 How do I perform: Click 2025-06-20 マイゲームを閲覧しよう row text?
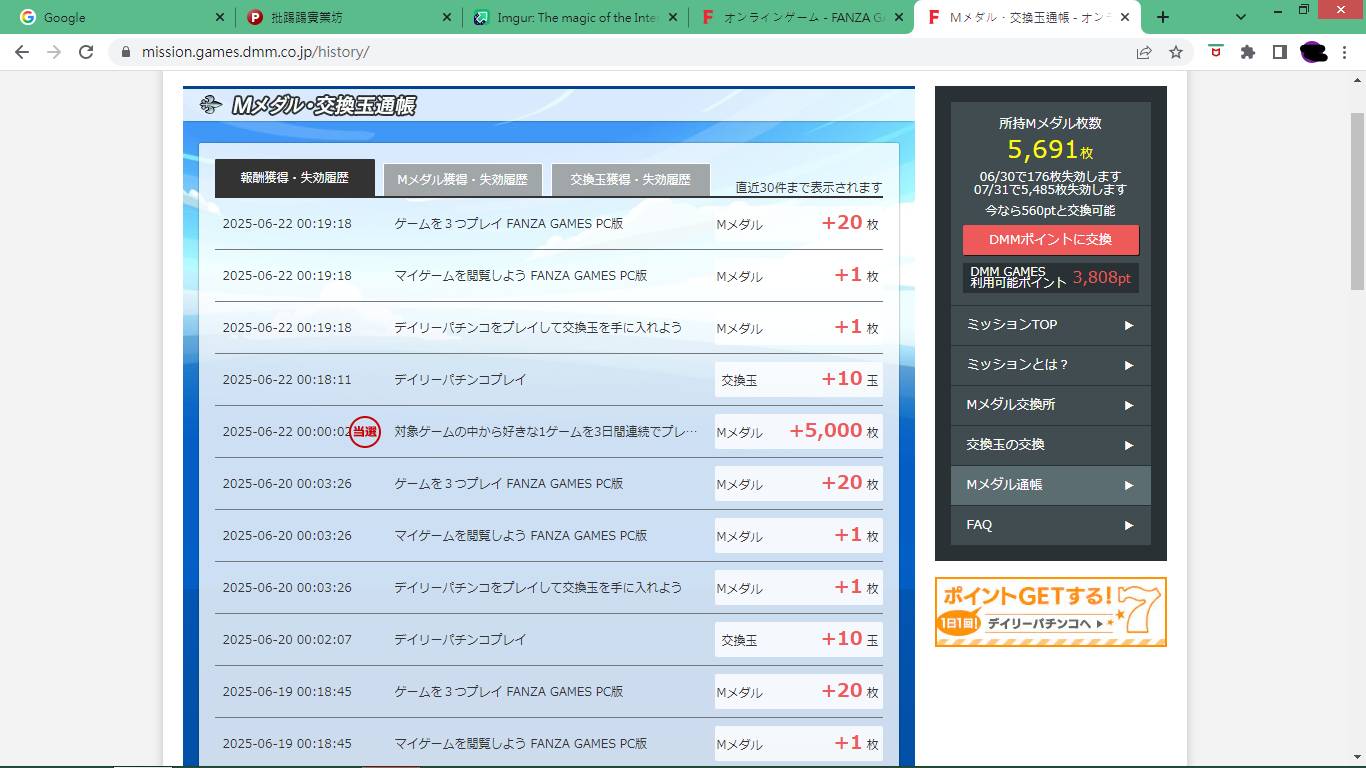[521, 536]
